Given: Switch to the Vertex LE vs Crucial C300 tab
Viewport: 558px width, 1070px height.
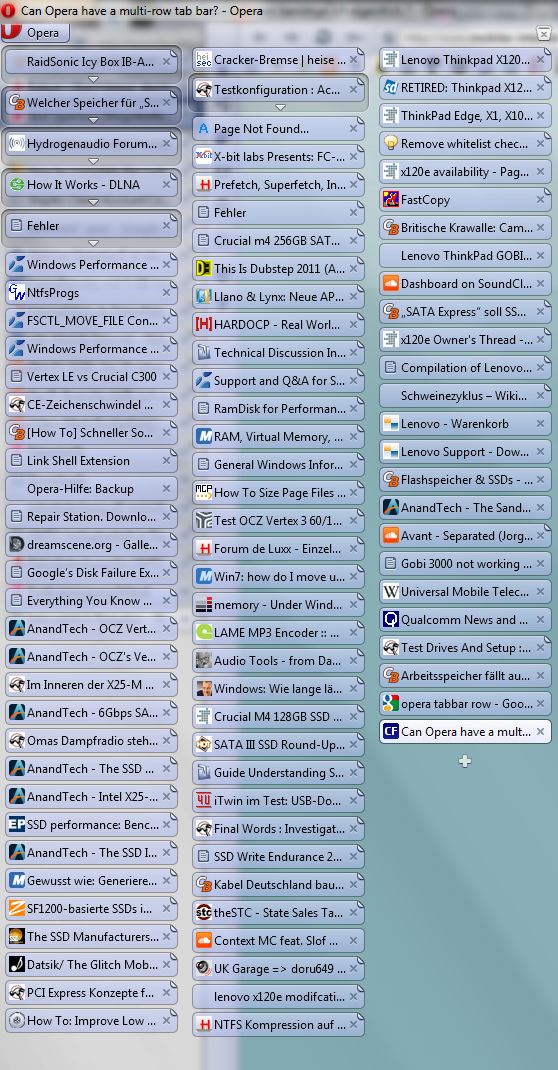Looking at the screenshot, I should (x=91, y=377).
